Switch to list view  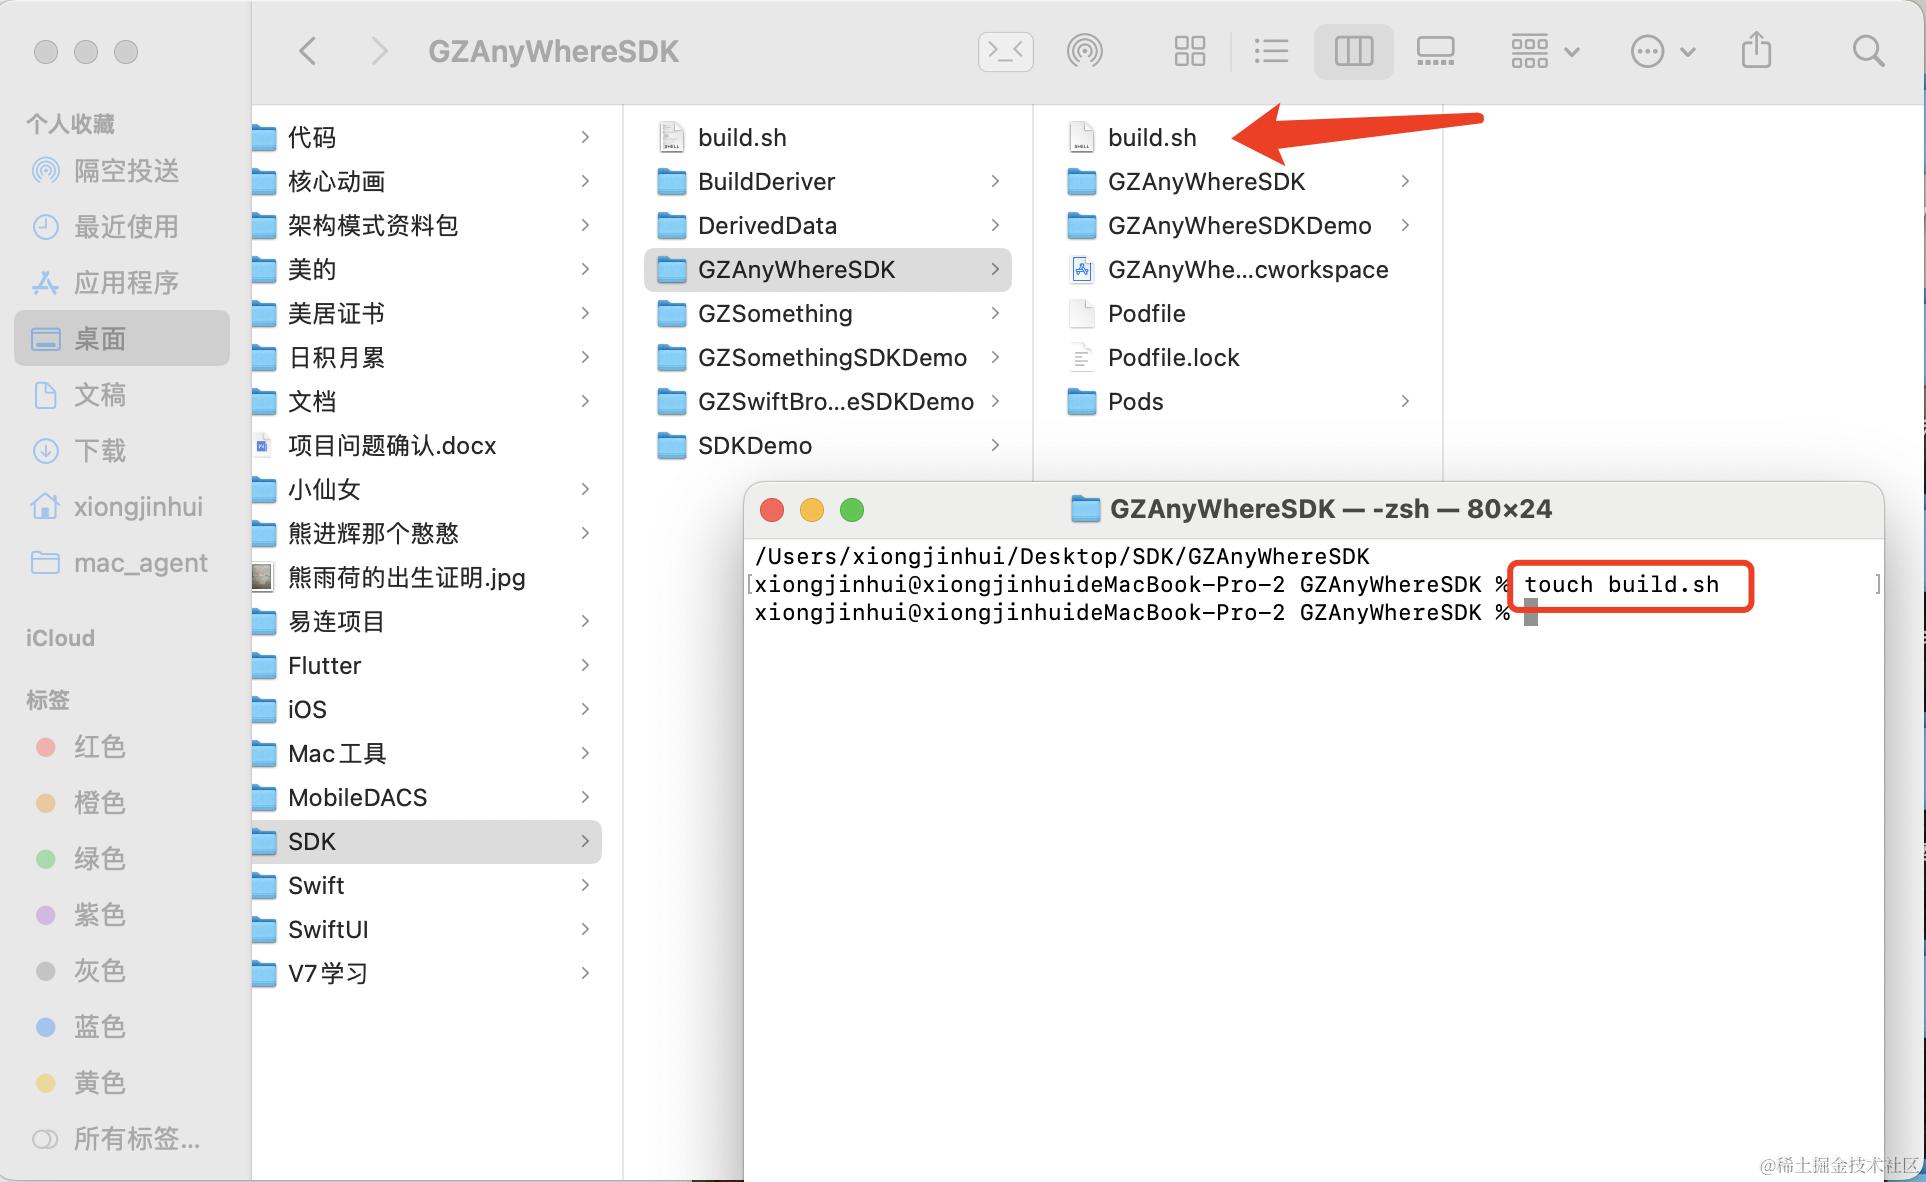(x=1271, y=51)
